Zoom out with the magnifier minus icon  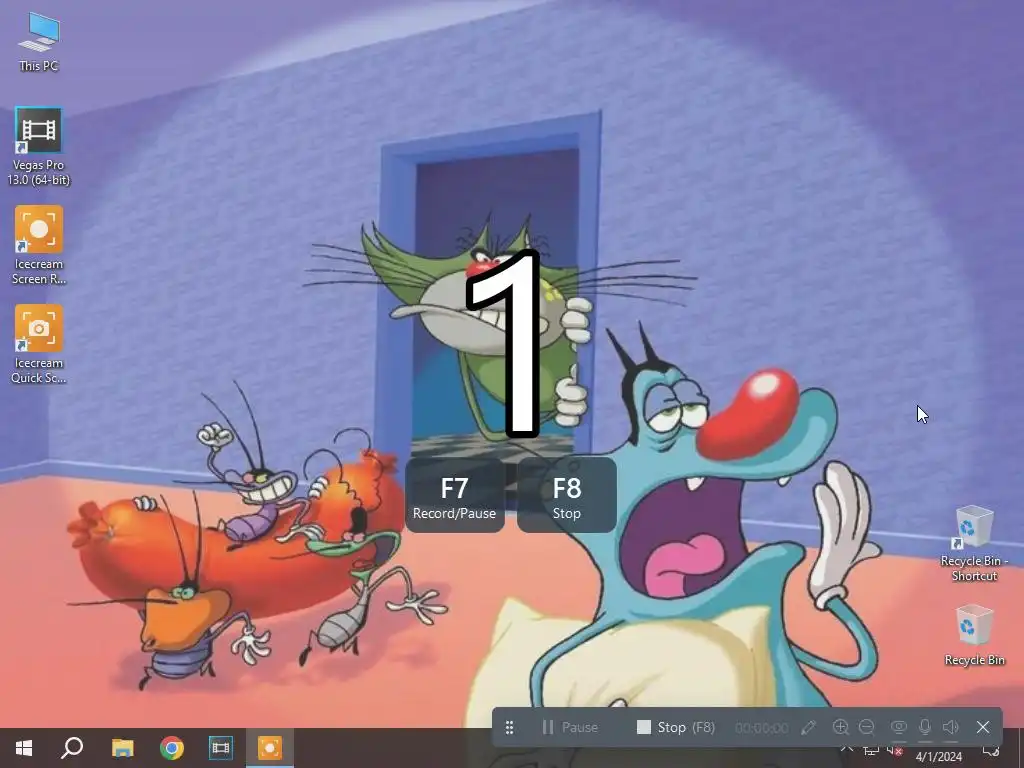pyautogui.click(x=867, y=727)
